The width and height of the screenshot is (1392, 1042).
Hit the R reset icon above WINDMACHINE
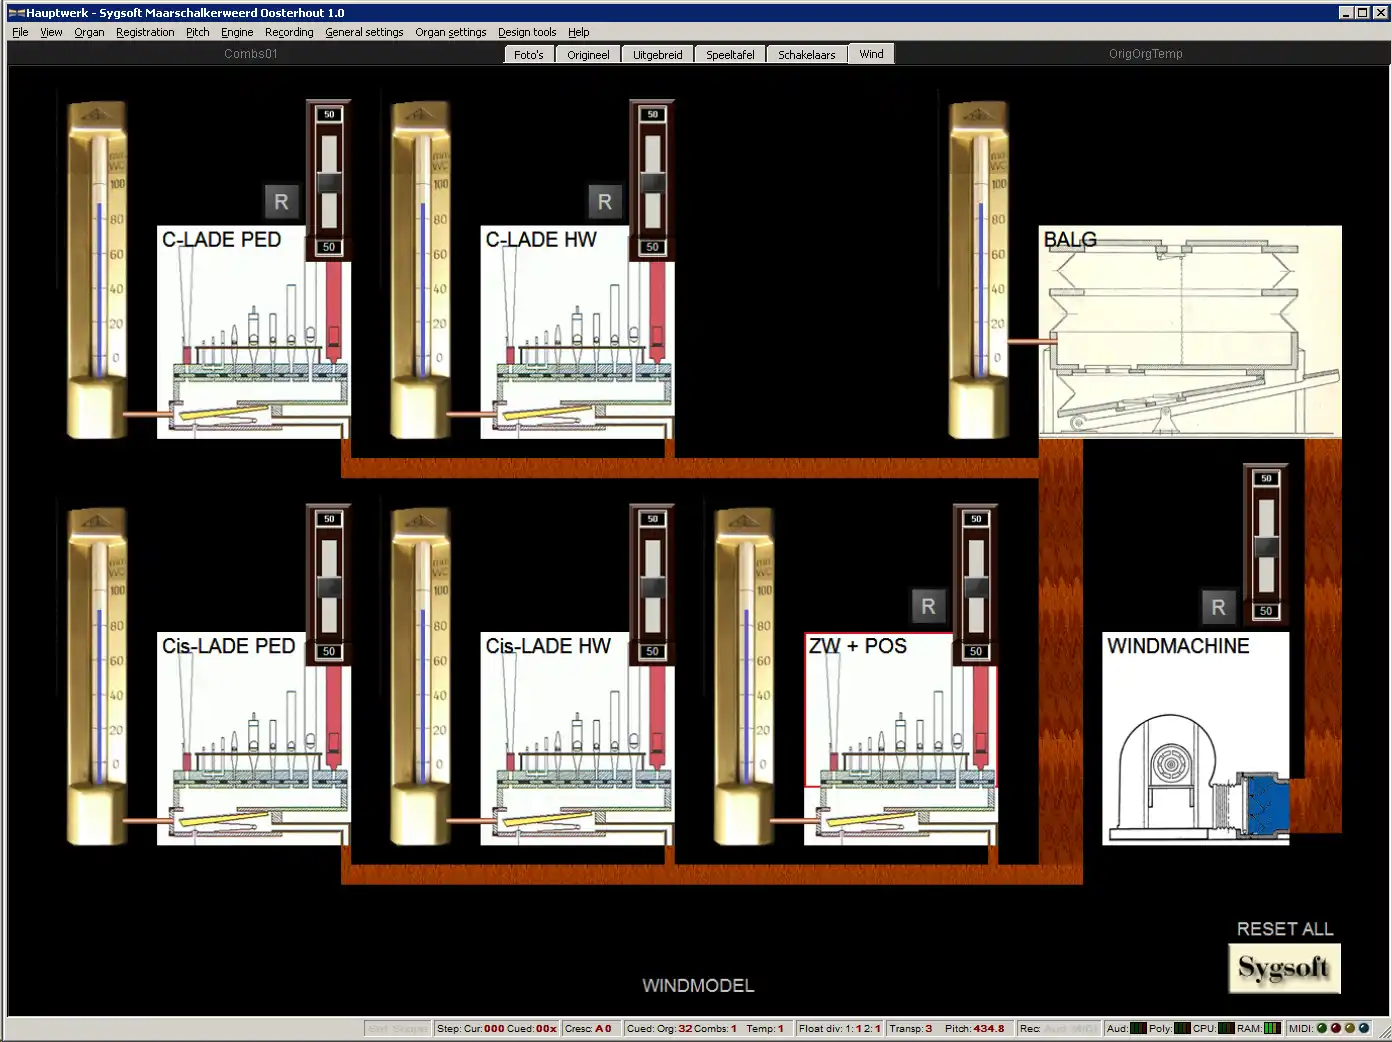tap(1218, 607)
